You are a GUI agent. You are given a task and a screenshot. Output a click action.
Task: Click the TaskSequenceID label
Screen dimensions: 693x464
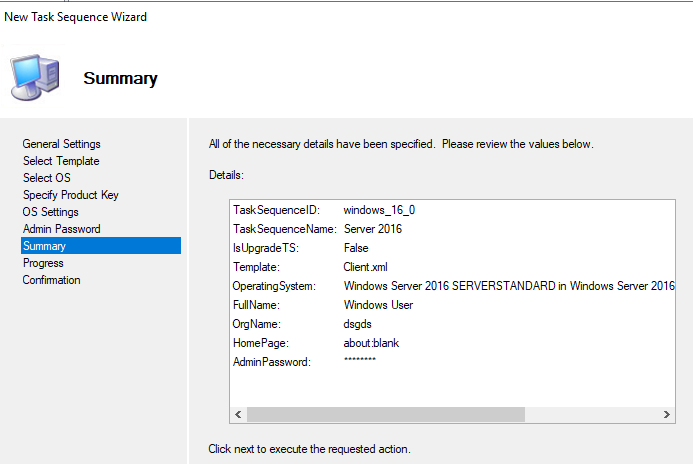pyautogui.click(x=276, y=210)
